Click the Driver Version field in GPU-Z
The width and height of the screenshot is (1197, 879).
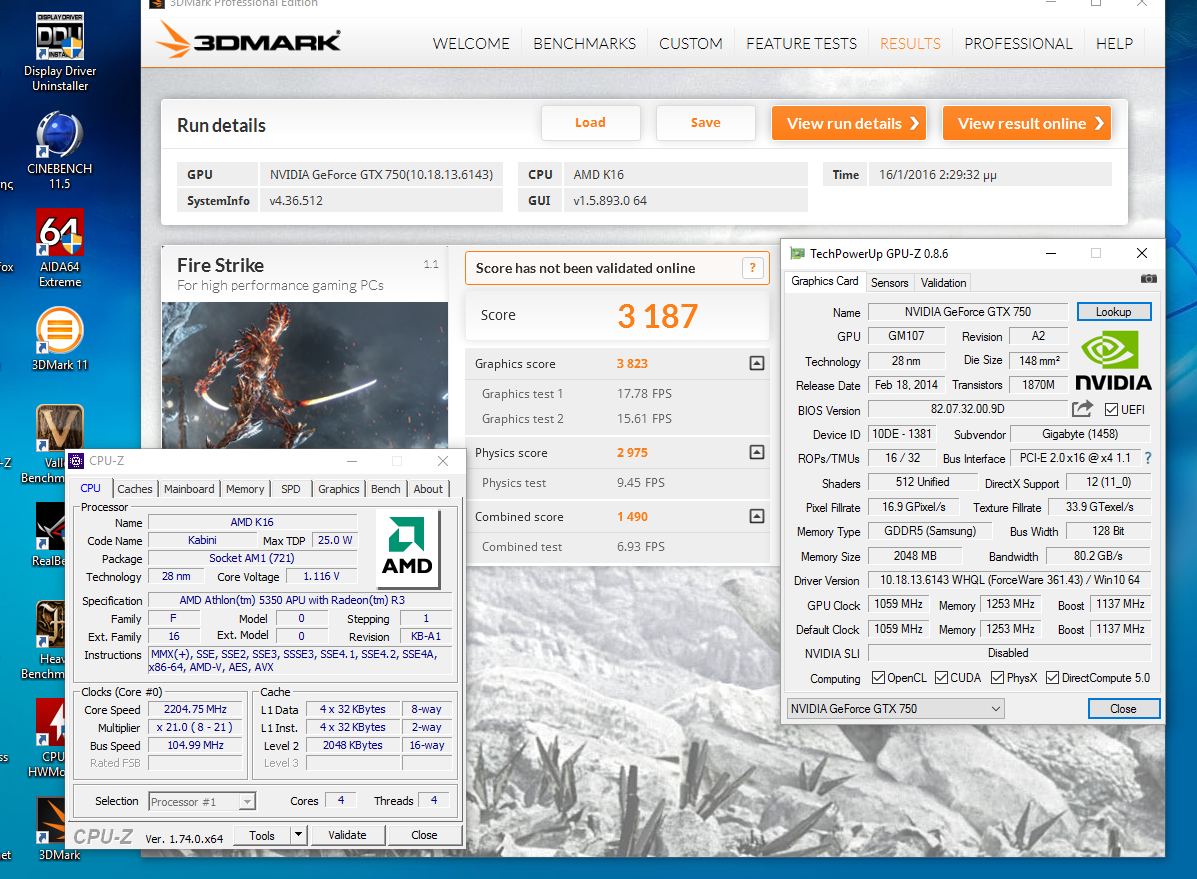[x=1009, y=580]
